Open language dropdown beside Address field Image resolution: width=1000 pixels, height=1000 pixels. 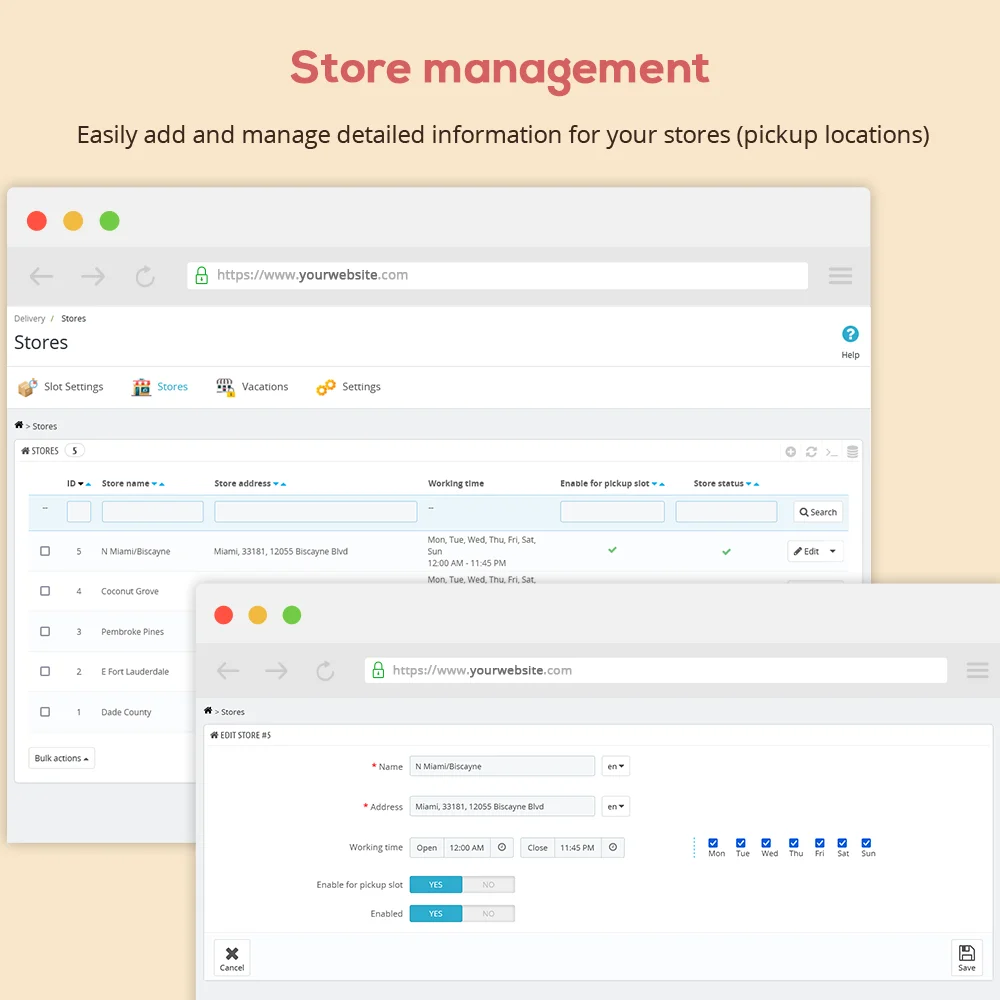tap(615, 807)
